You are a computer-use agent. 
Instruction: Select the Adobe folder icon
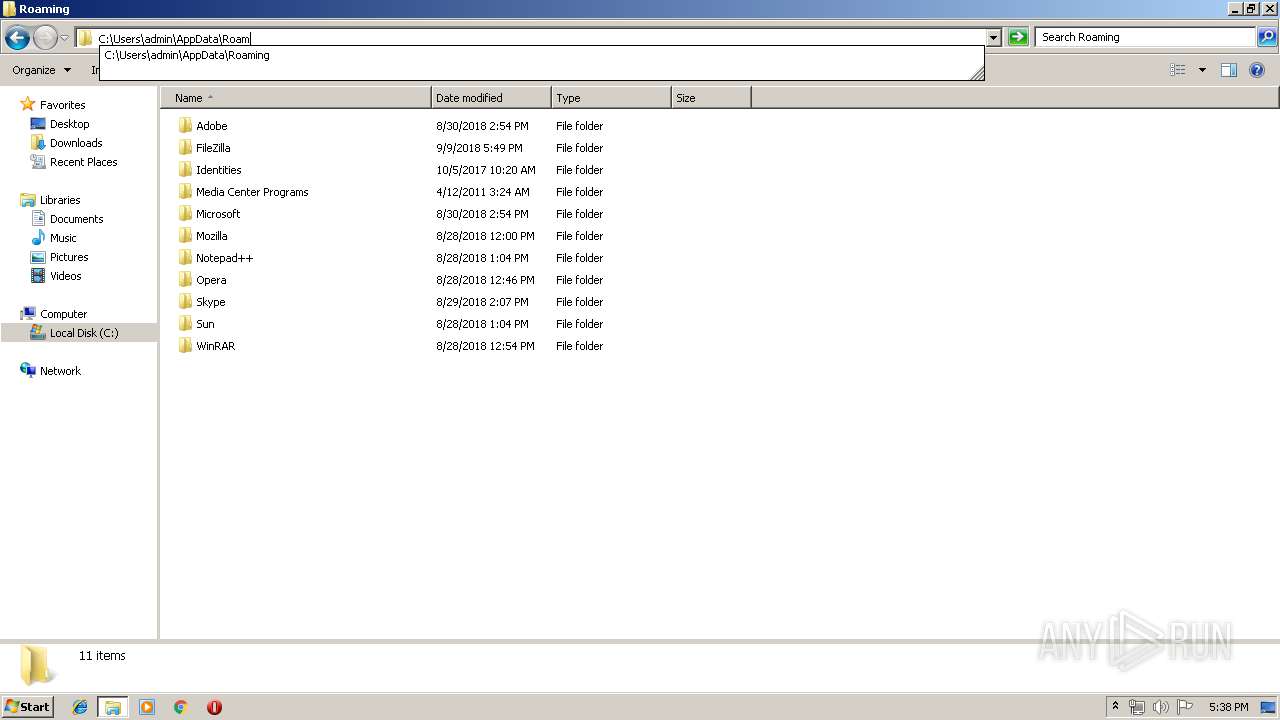click(x=185, y=126)
